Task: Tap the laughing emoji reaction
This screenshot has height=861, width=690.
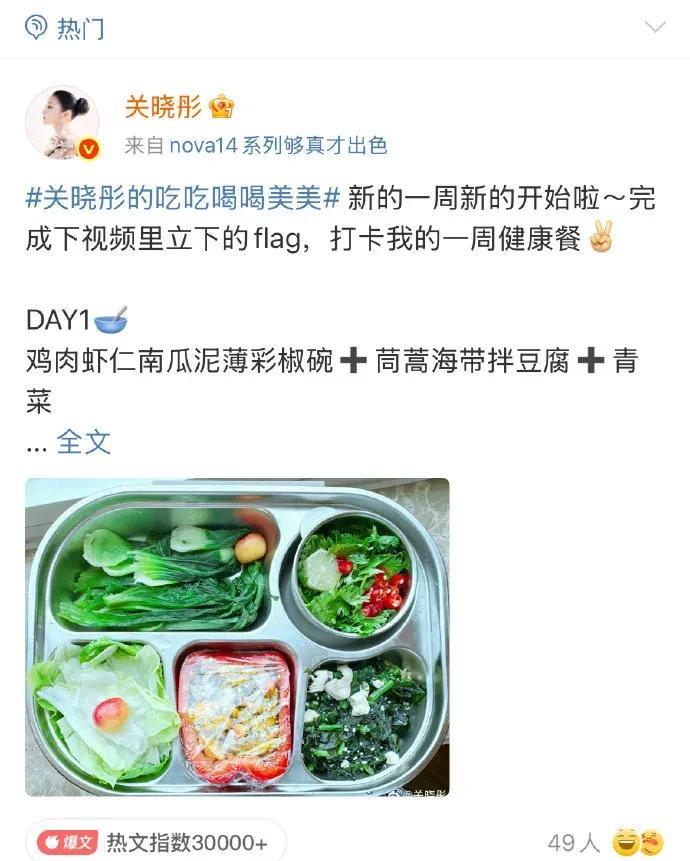Action: click(x=625, y=842)
